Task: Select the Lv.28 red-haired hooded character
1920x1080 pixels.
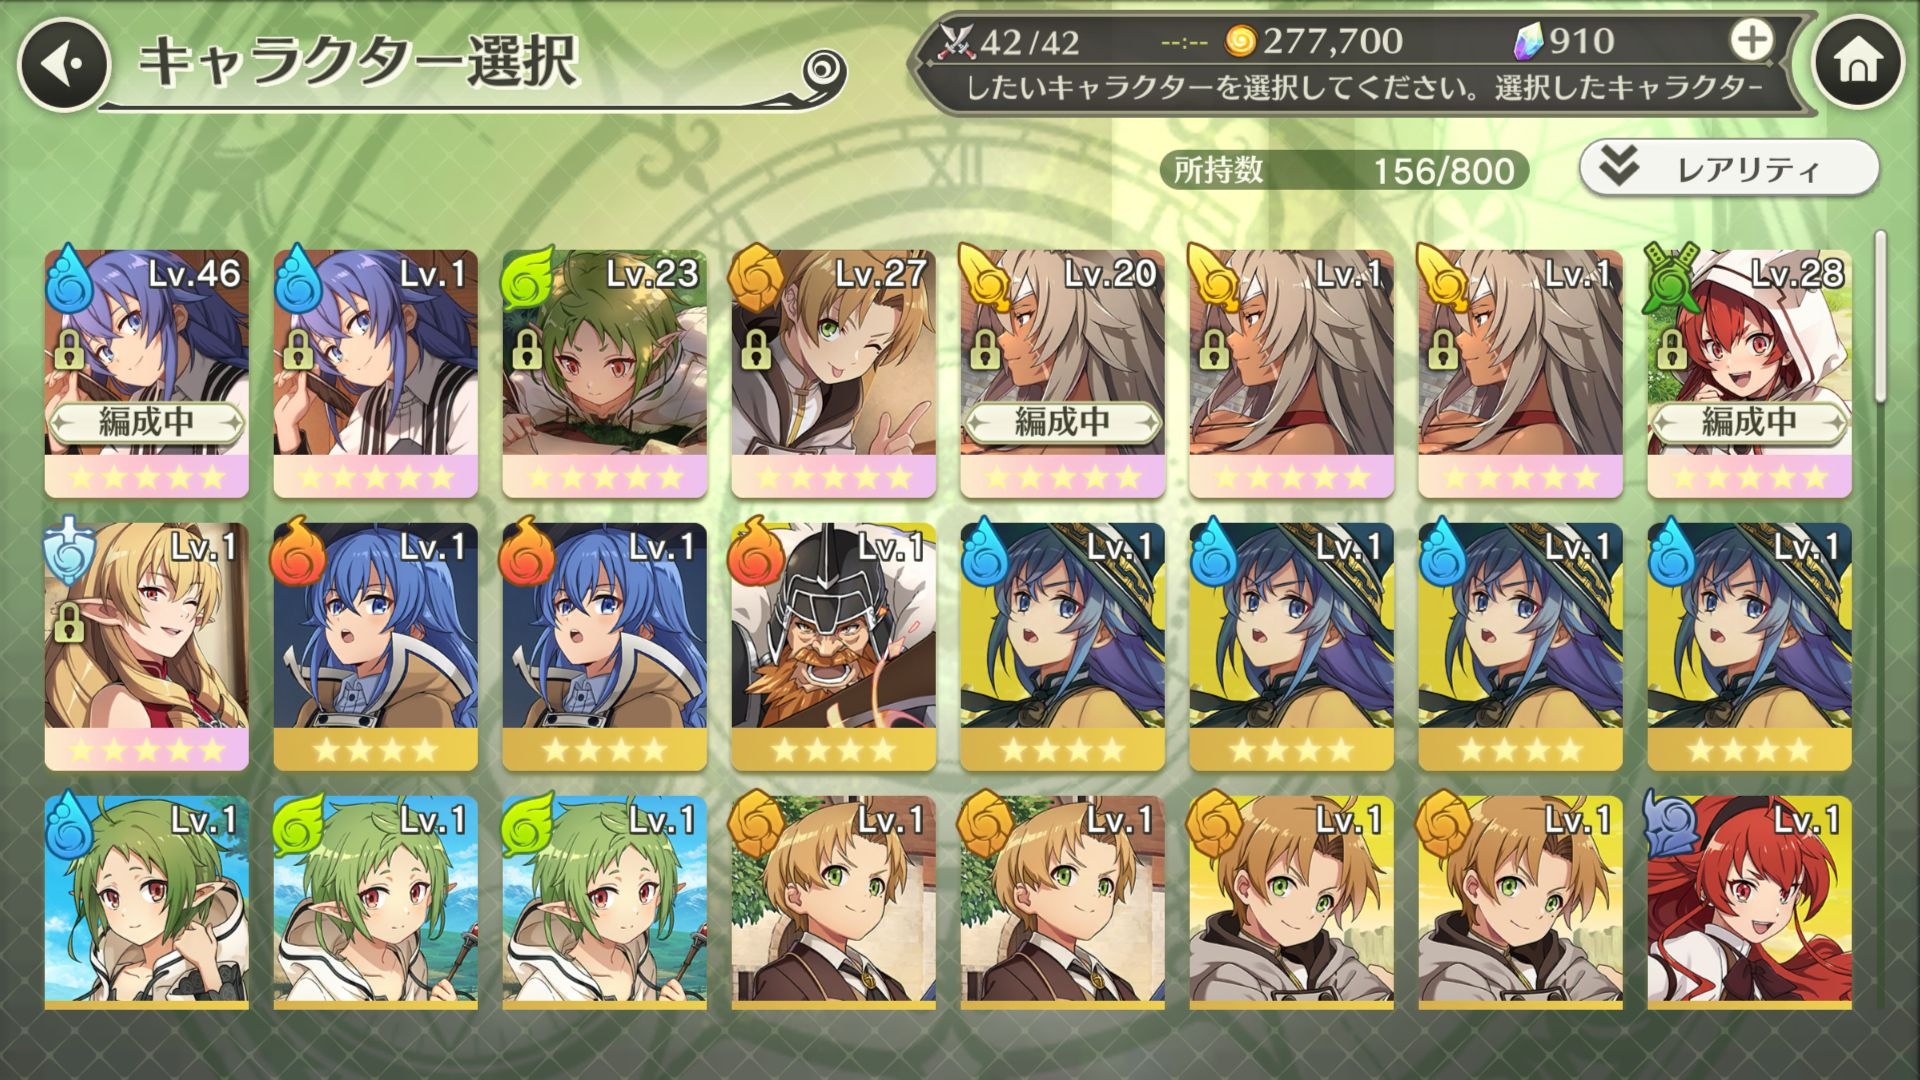Action: point(1749,373)
